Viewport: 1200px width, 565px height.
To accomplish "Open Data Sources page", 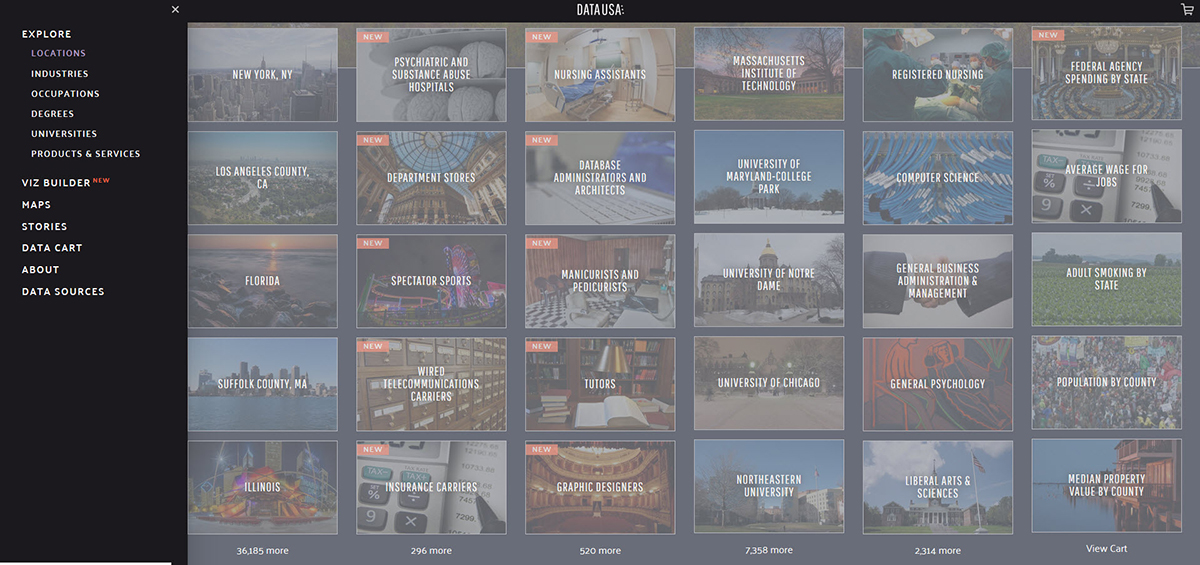I will click(63, 292).
